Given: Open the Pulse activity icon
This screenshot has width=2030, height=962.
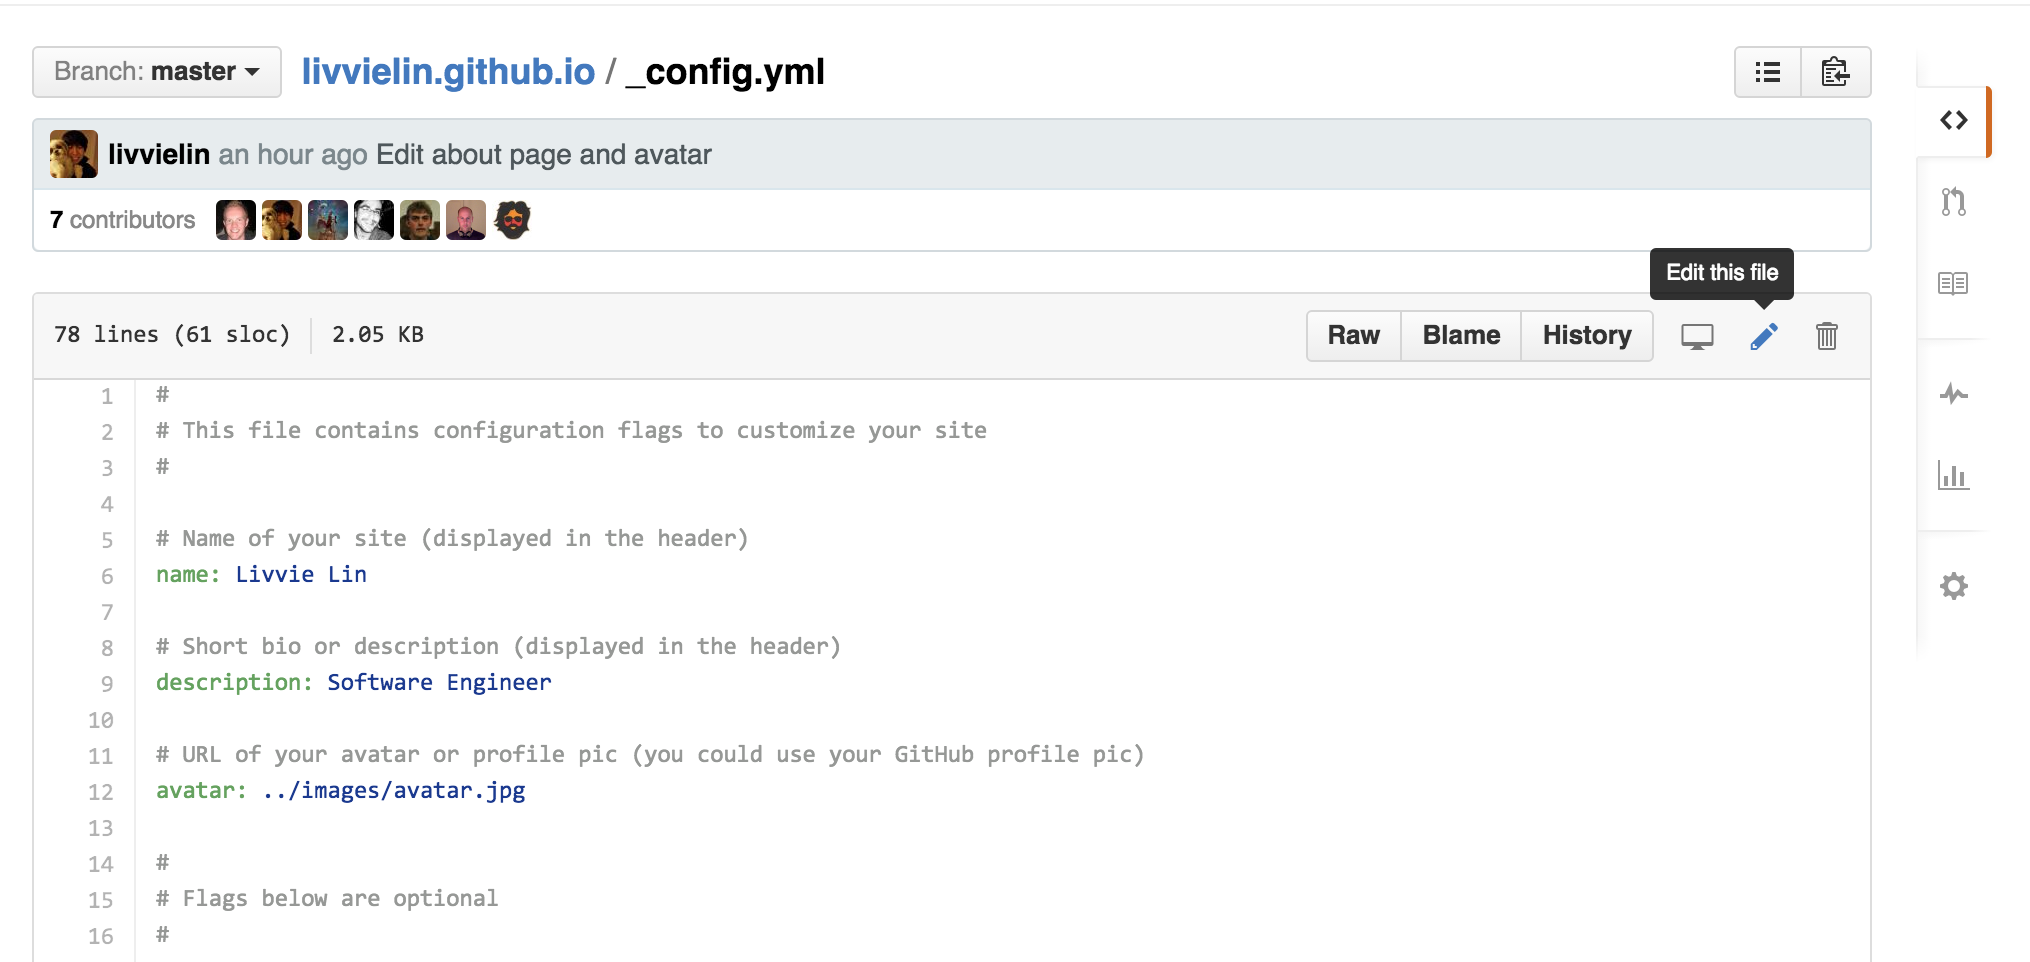Looking at the screenshot, I should [1953, 394].
